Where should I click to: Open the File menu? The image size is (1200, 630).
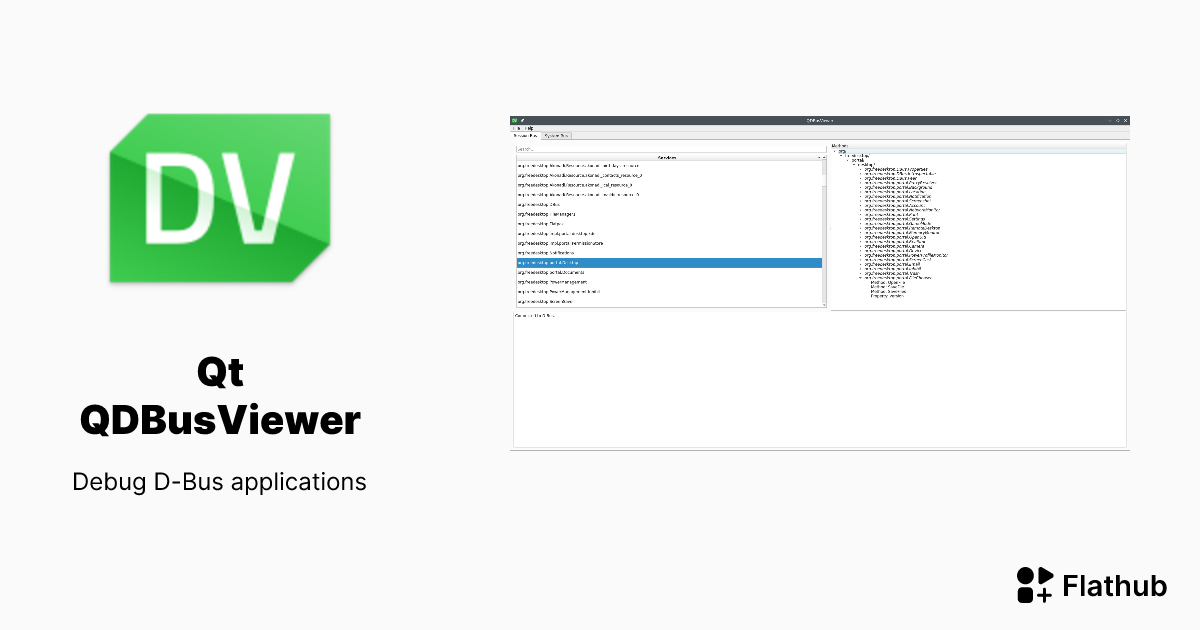(x=517, y=127)
